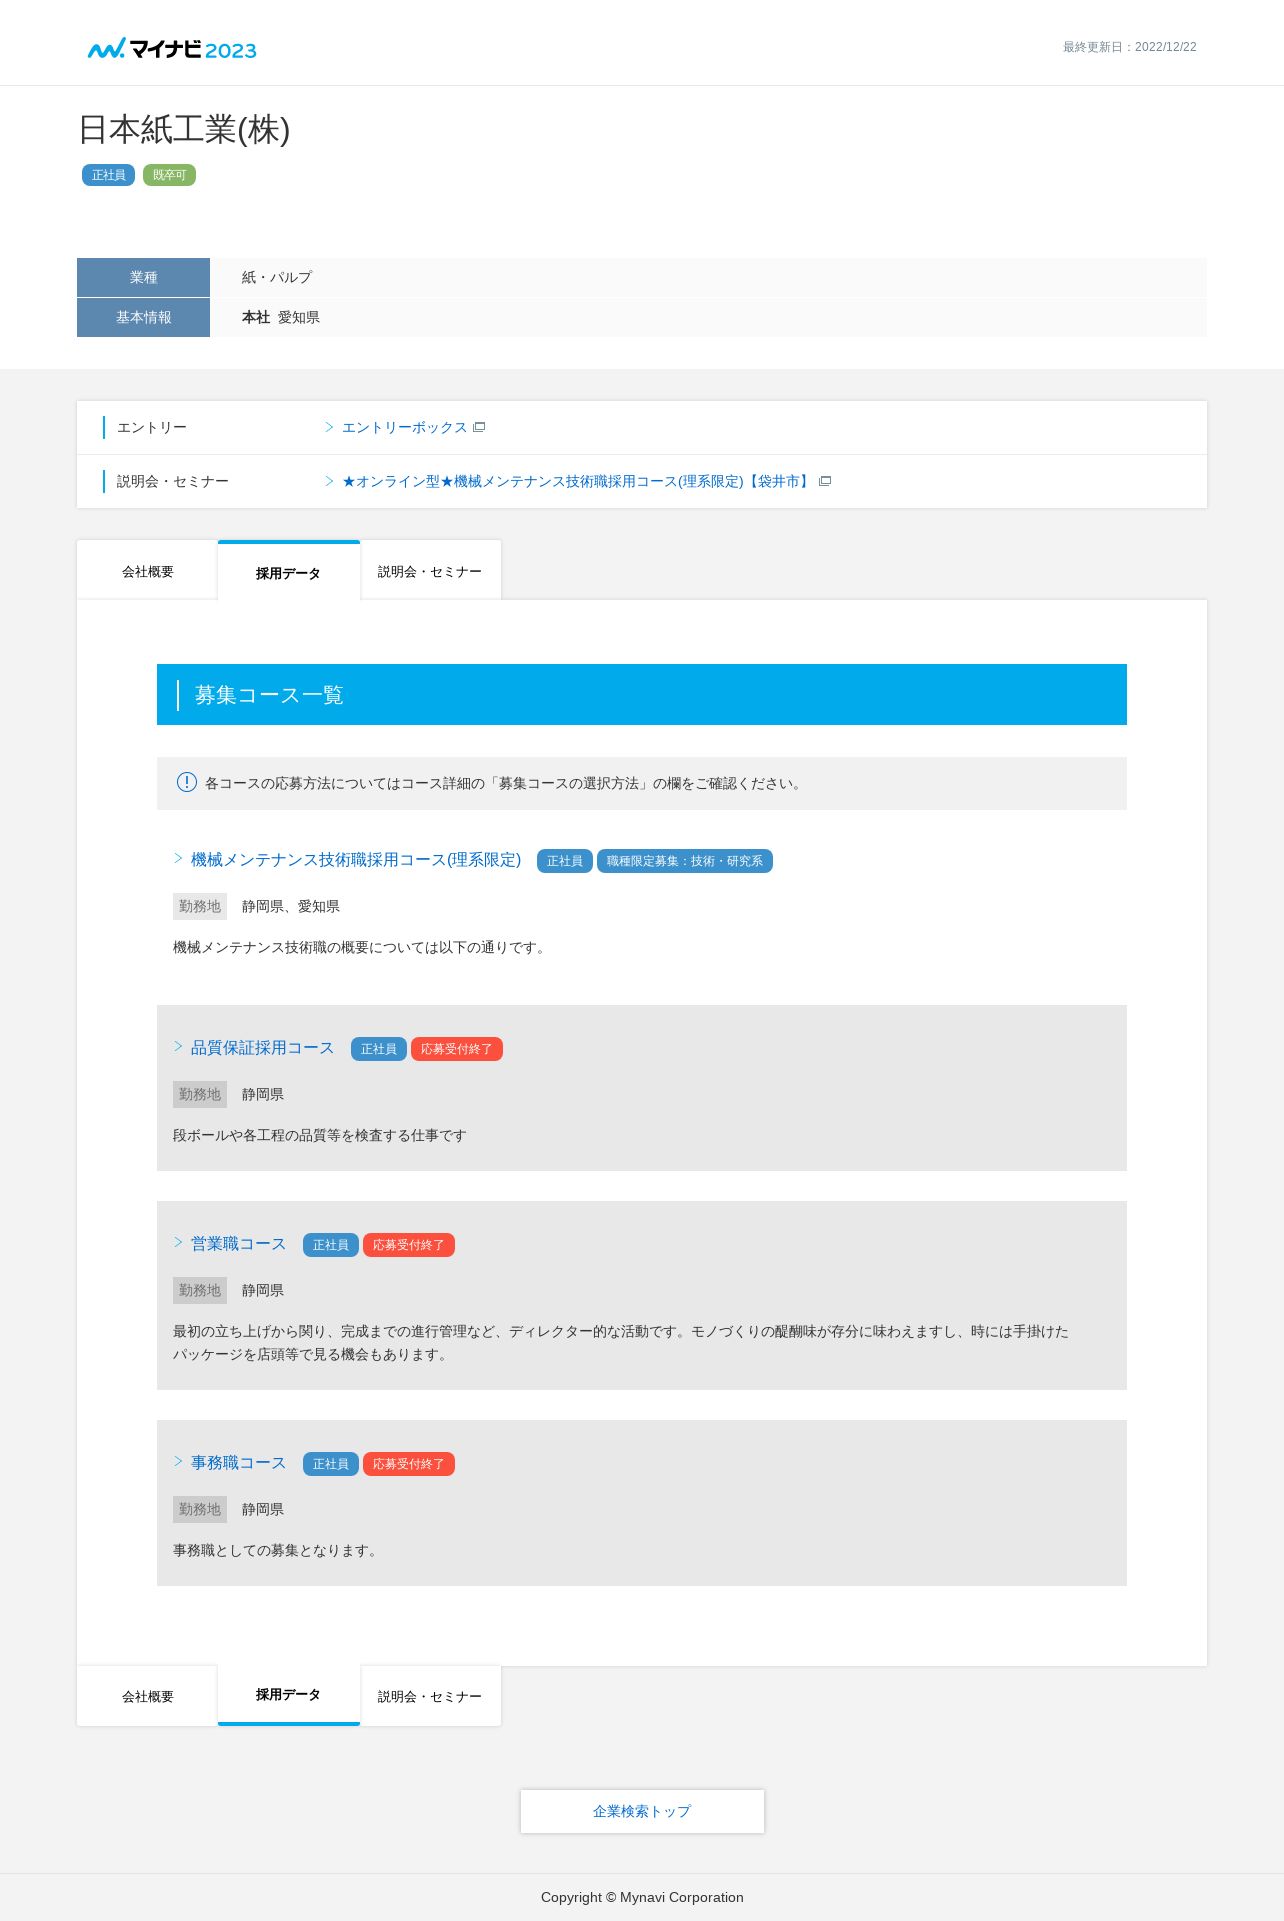Click 応募受付終了 badge on 品質保証採用コース
The width and height of the screenshot is (1284, 1921).
456,1049
